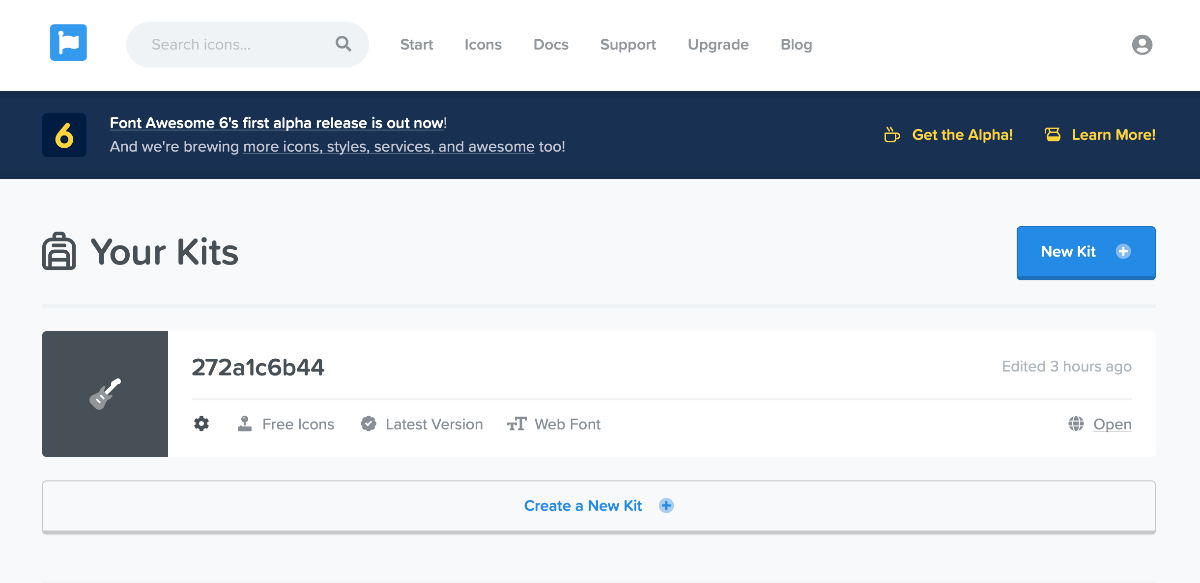This screenshot has width=1200, height=583.
Task: Open kit 272a1c6b44 by its name
Action: pyautogui.click(x=258, y=367)
